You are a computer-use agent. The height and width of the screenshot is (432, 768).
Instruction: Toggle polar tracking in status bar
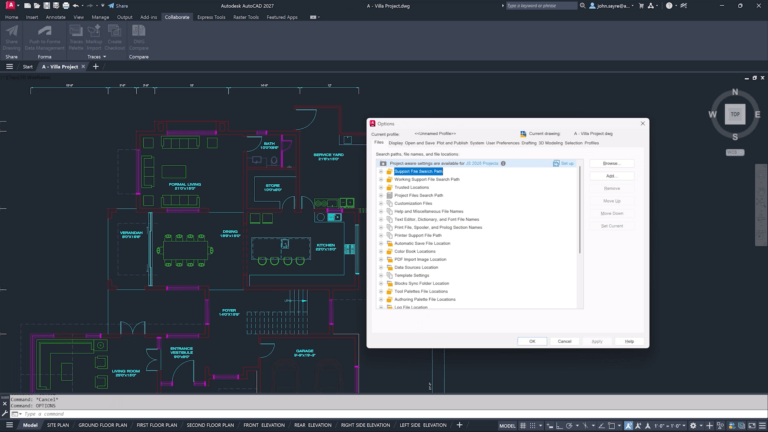569,426
